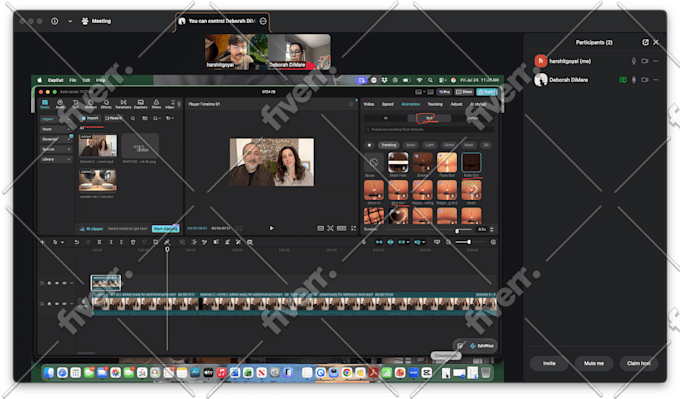This screenshot has height=399, width=680.
Task: Undo the last edit in timeline
Action: pos(77,242)
